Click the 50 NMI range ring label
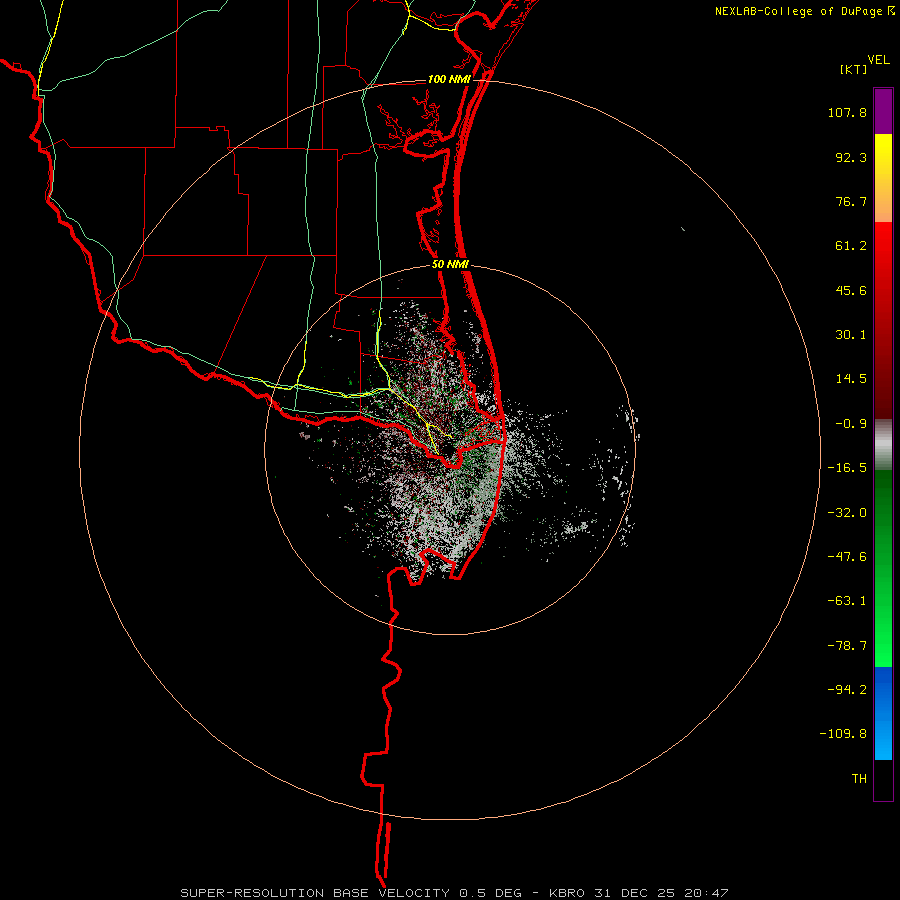900x900 pixels. click(x=451, y=265)
